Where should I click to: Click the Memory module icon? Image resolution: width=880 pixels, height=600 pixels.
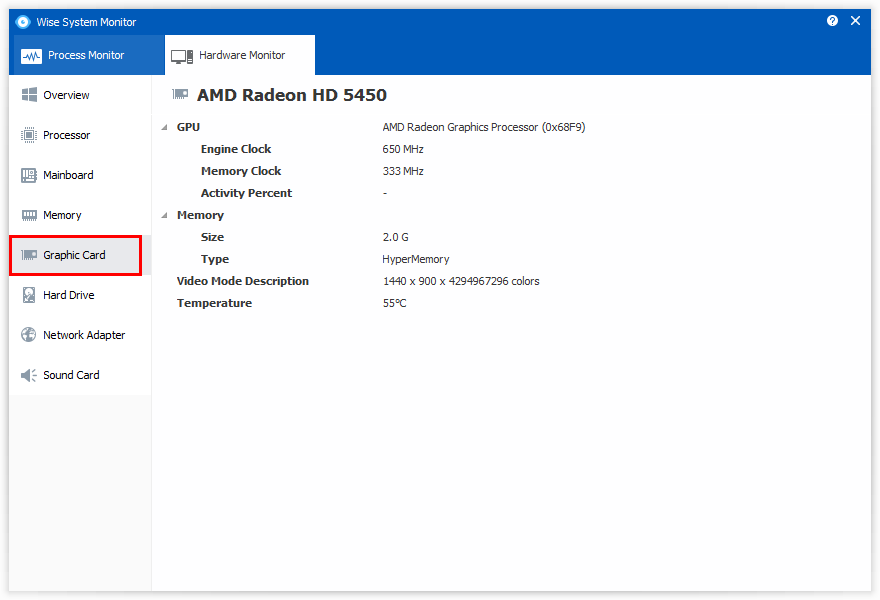click(29, 215)
